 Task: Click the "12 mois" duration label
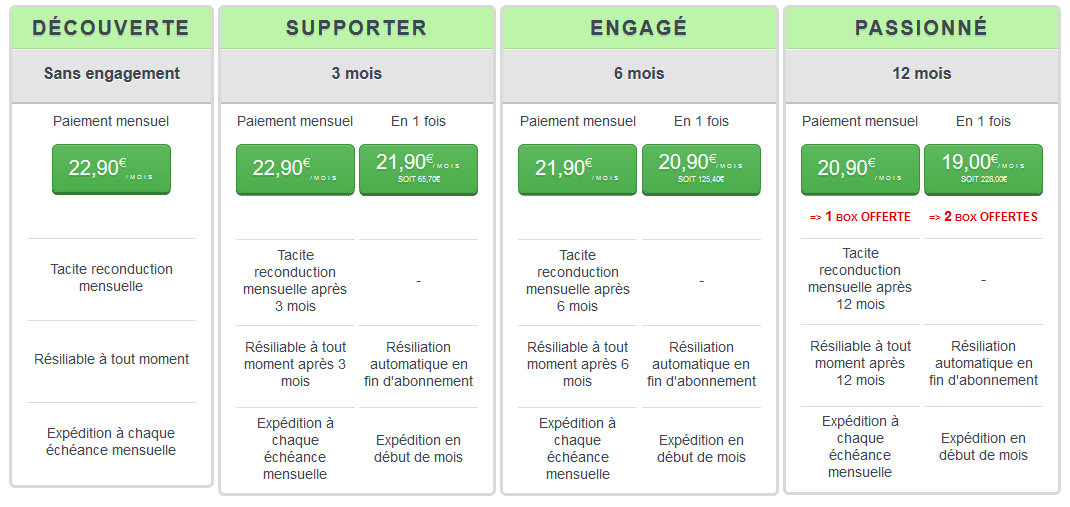[x=921, y=73]
